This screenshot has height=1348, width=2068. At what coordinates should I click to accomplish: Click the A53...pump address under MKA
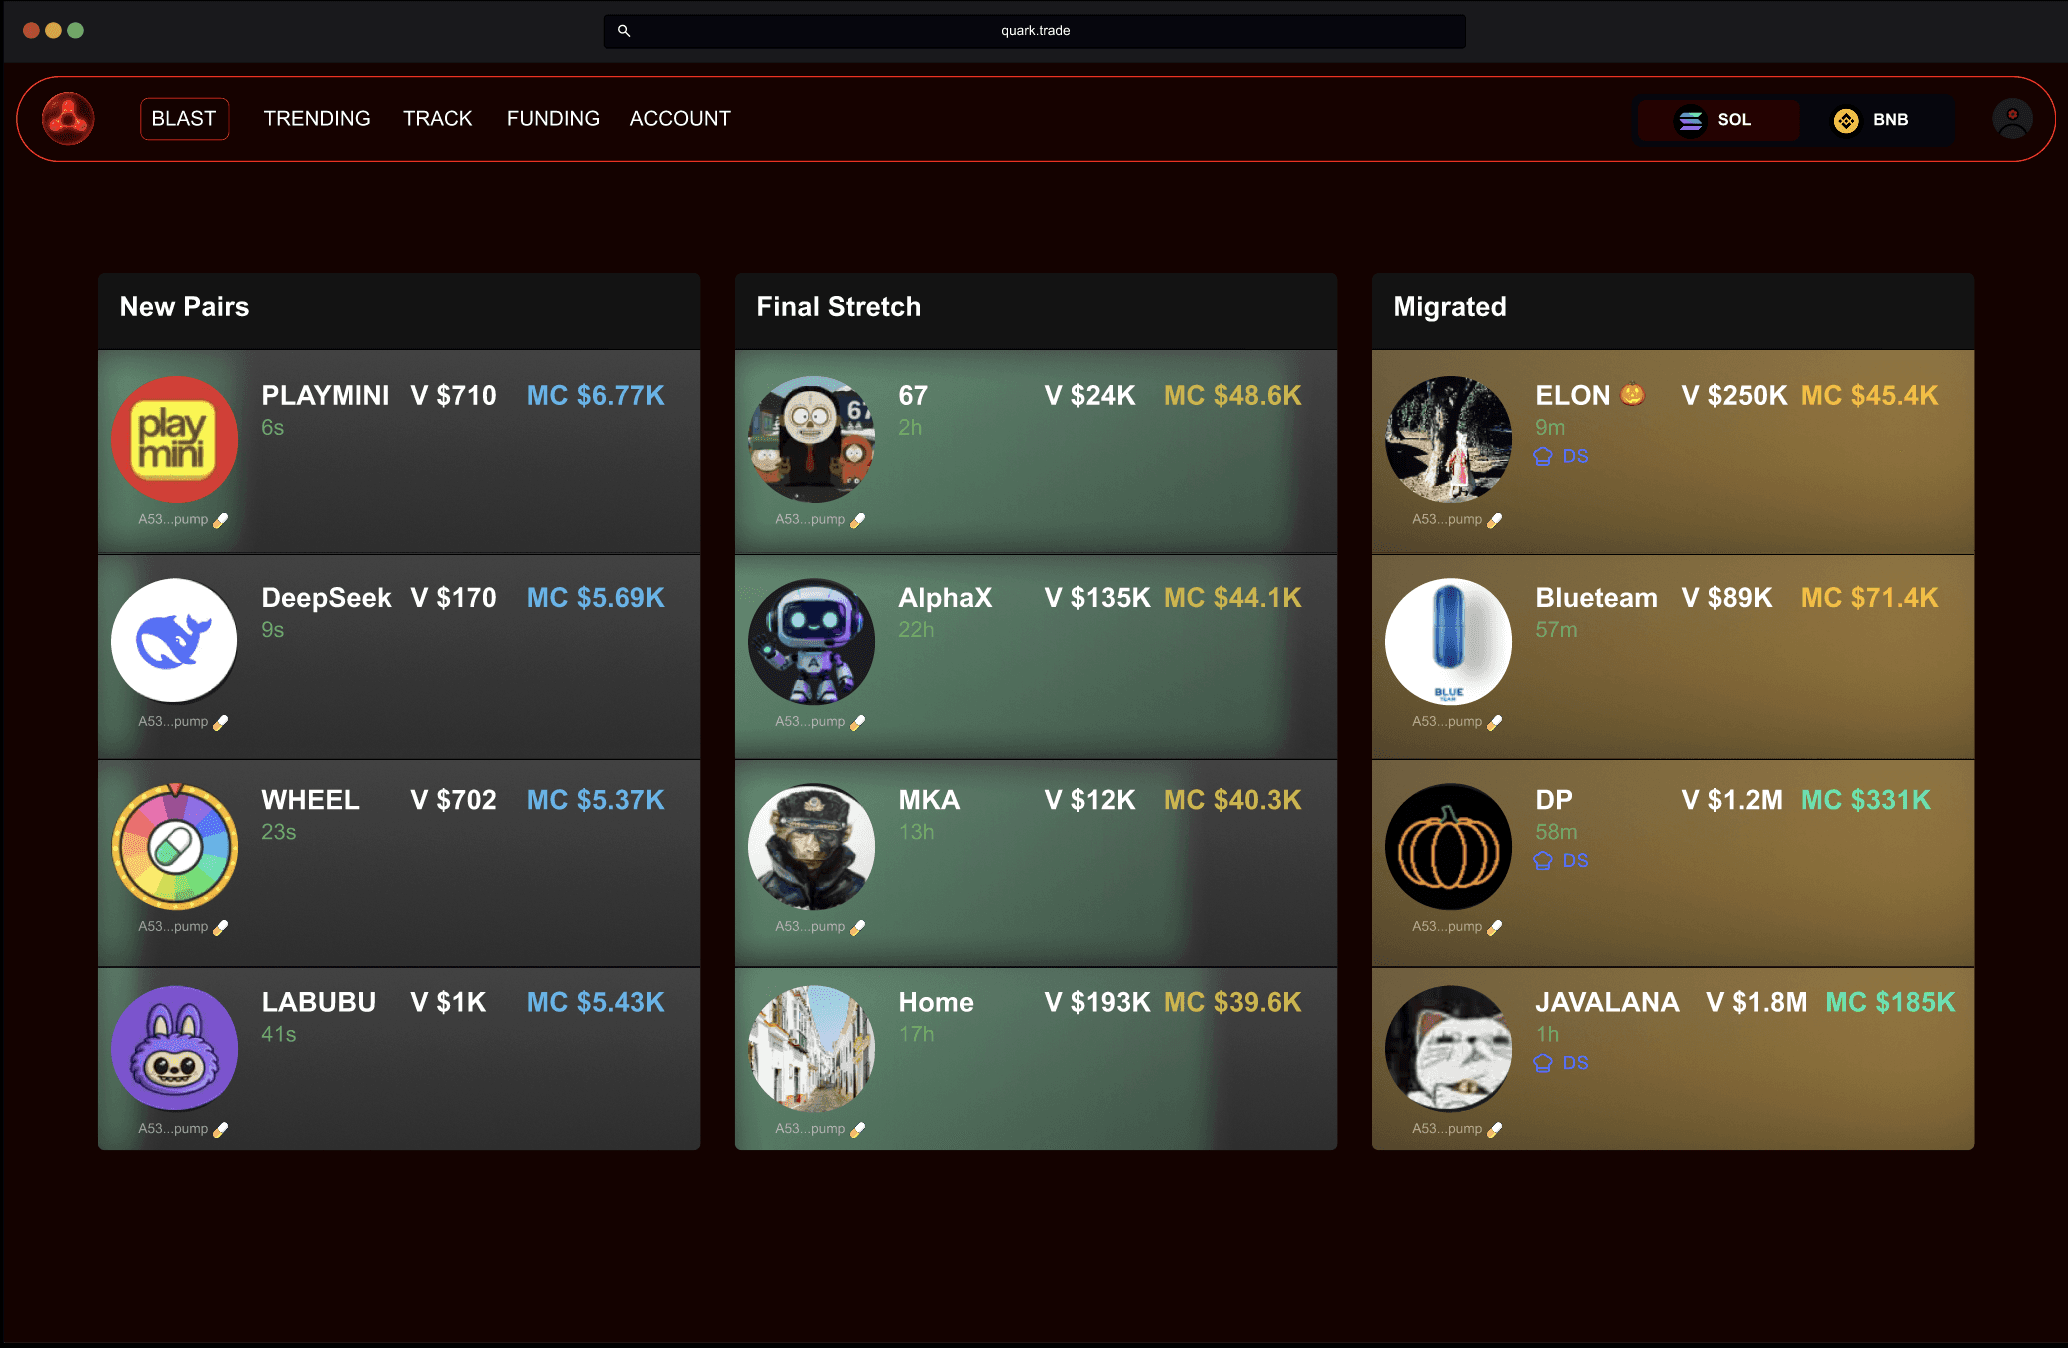click(x=810, y=927)
